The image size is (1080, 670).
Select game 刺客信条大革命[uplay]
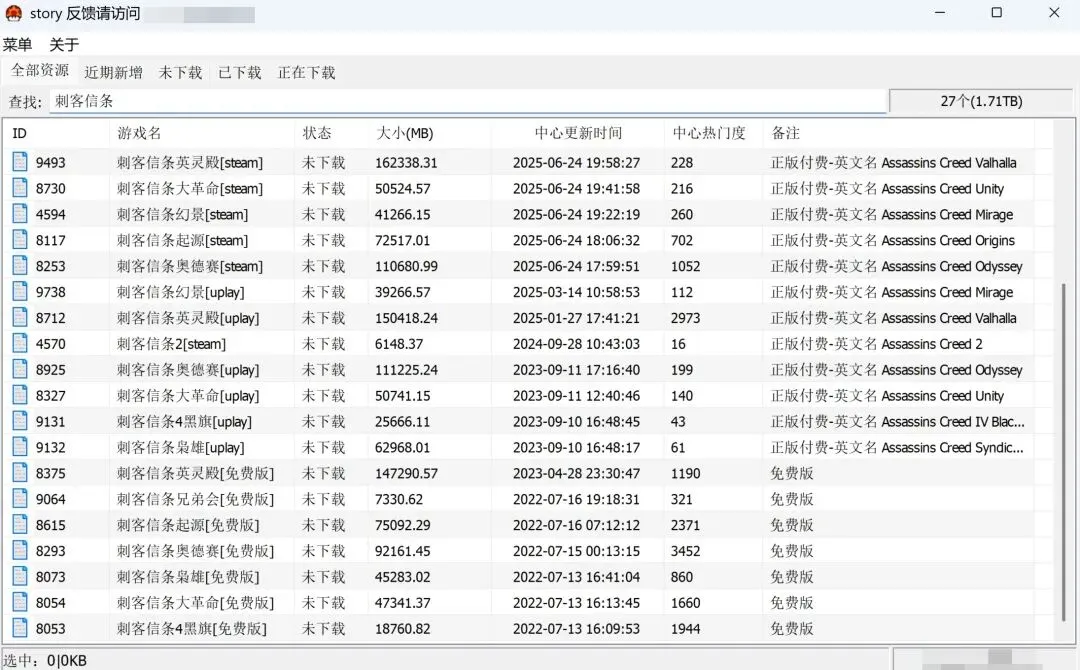point(187,396)
